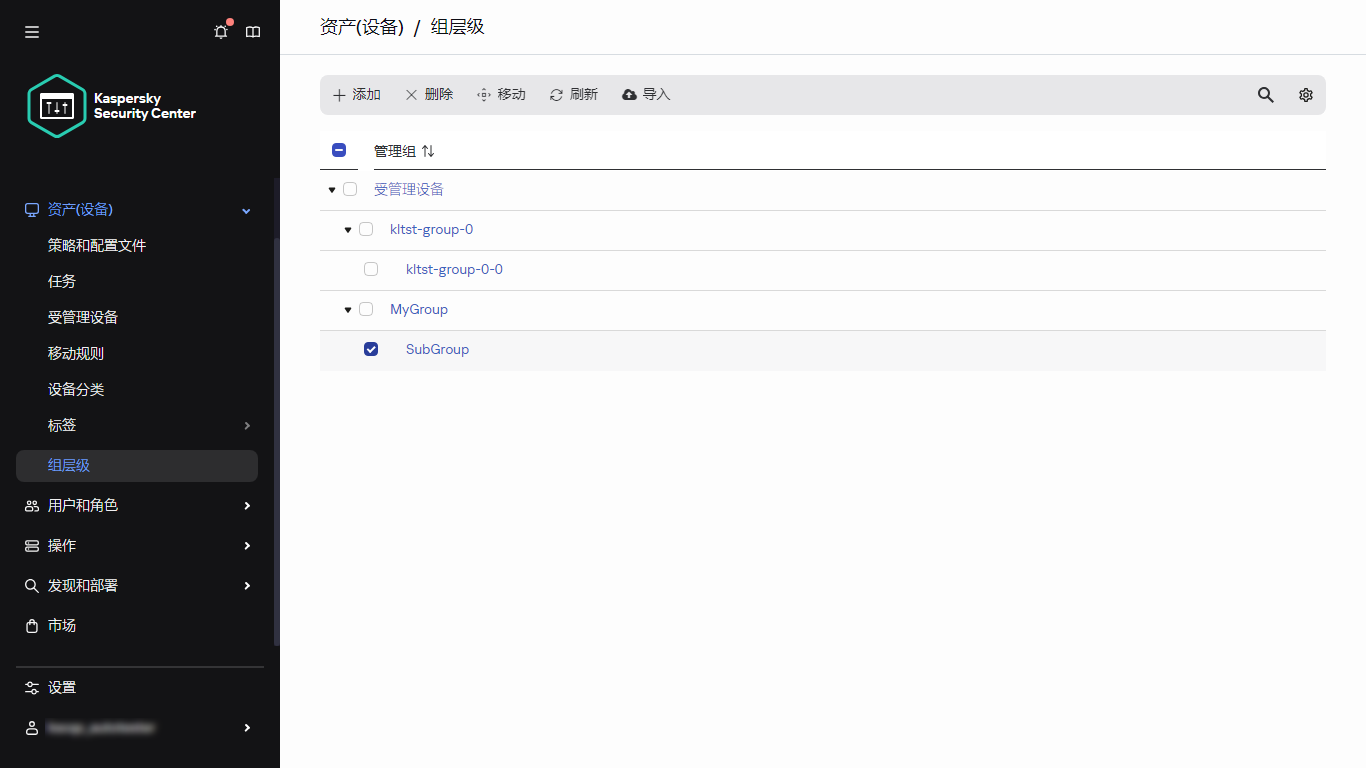The width and height of the screenshot is (1366, 768).
Task: Collapse the 受管理设备 tree node
Action: coord(331,189)
